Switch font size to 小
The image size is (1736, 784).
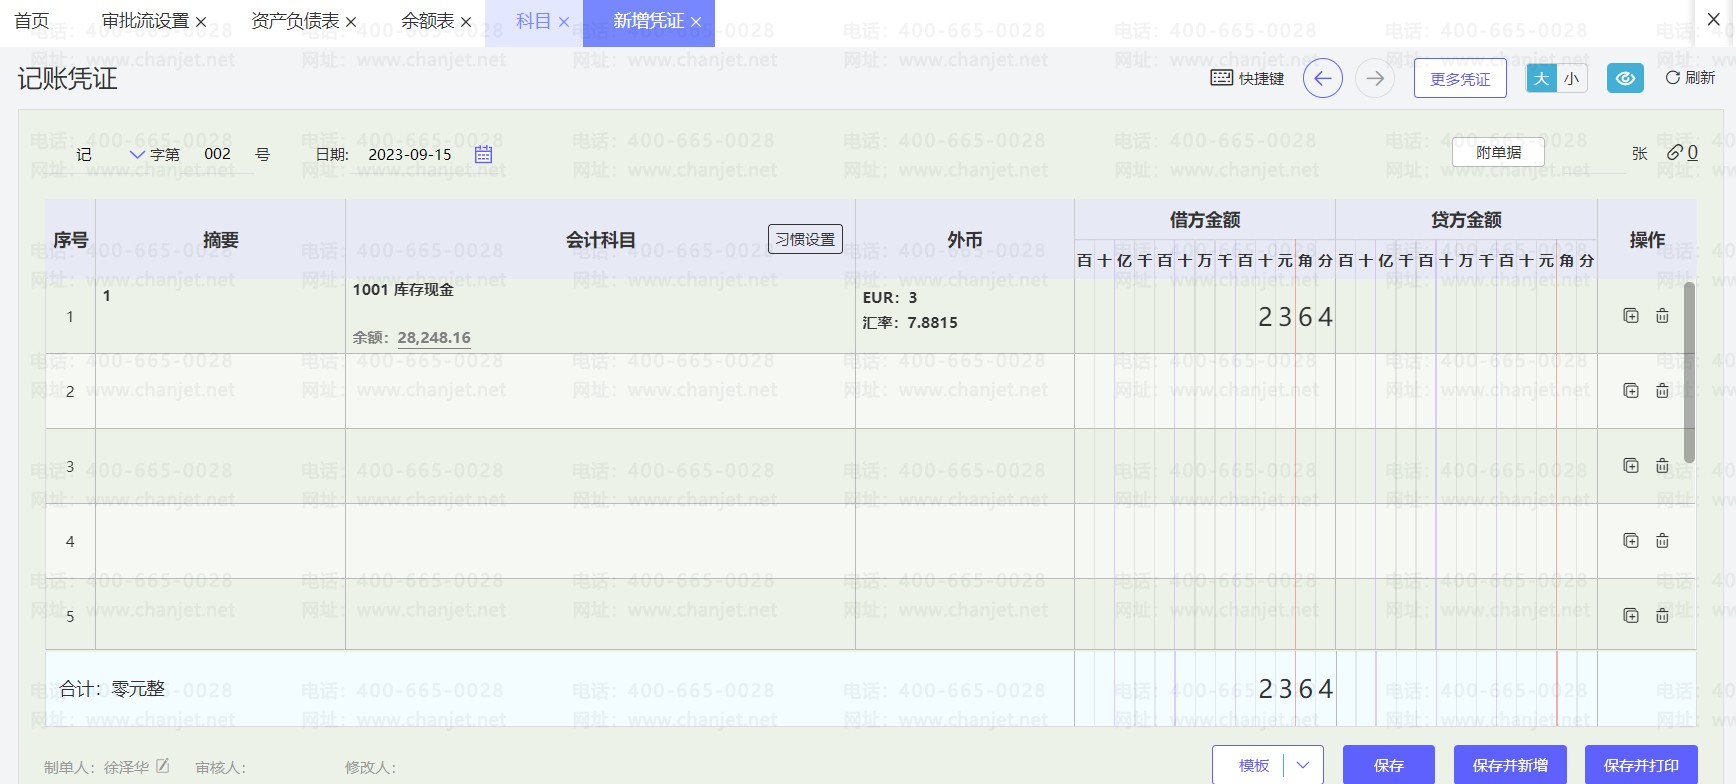coord(1572,78)
